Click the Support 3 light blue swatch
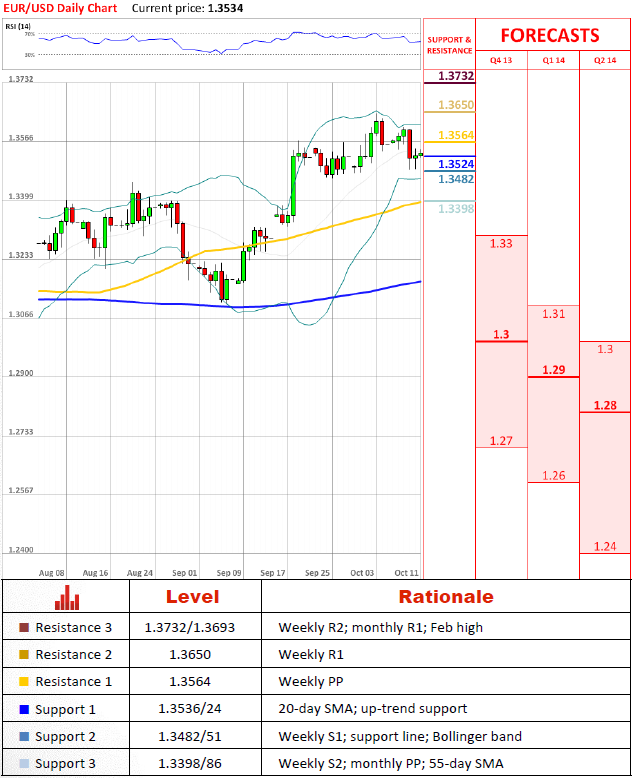Viewport: 633px width, 778px height. coord(24,764)
